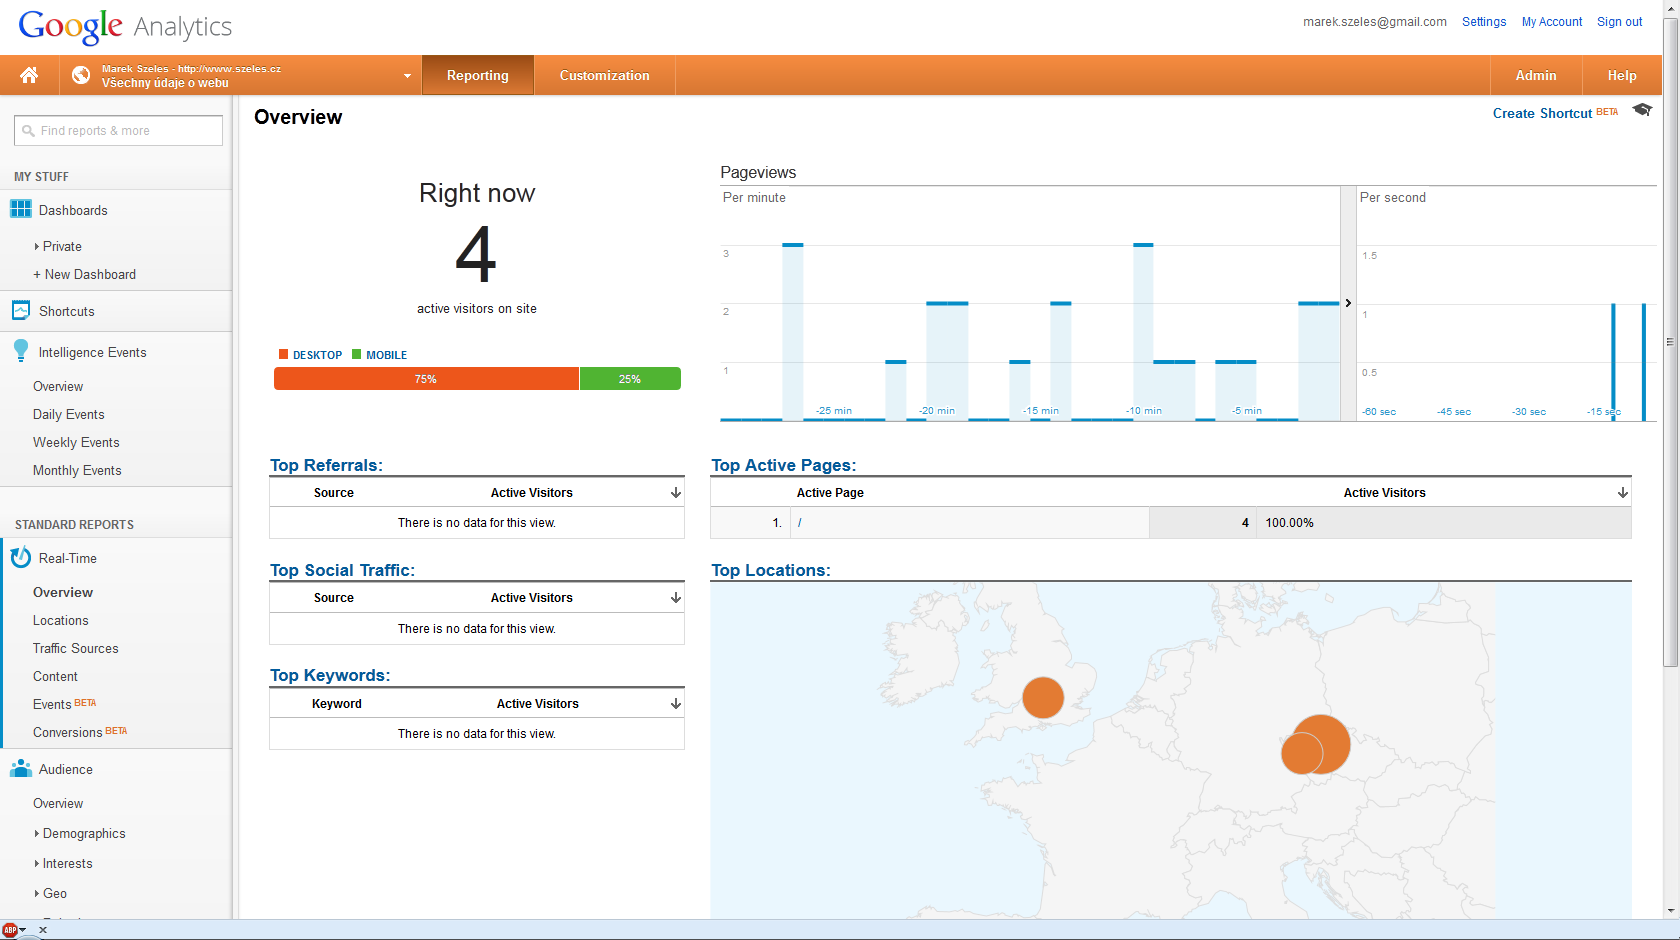
Task: Sort Top Social Traffic by Active Visitors arrow
Action: pos(676,598)
